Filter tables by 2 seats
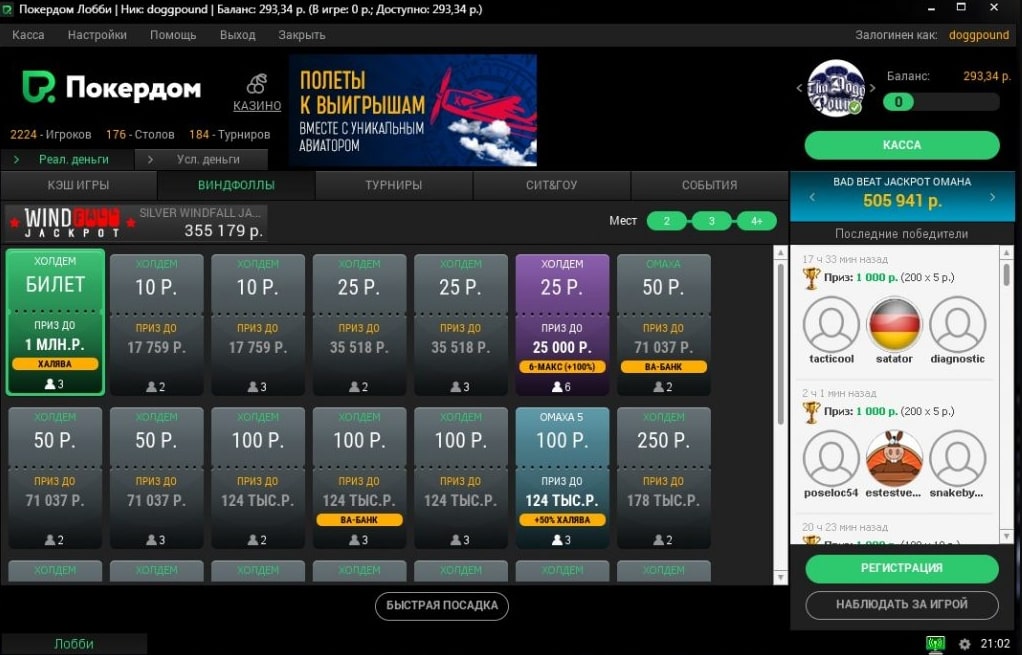This screenshot has height=655, width=1022. [666, 221]
